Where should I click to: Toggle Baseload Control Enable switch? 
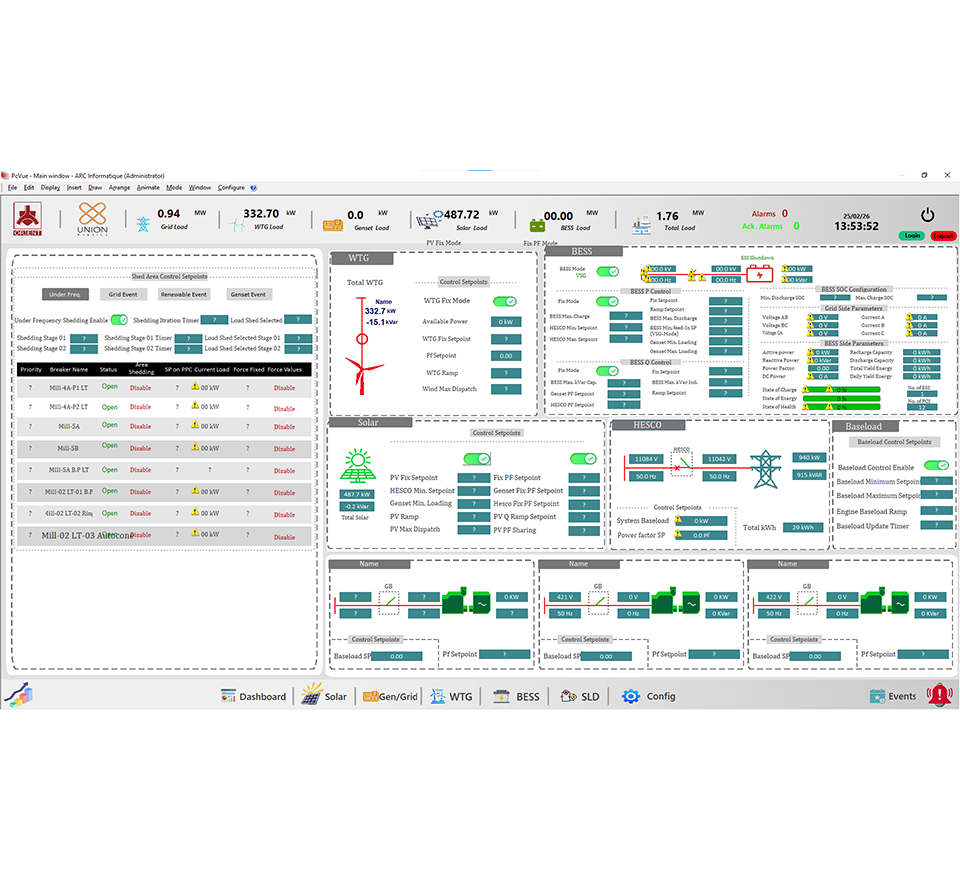(x=936, y=466)
